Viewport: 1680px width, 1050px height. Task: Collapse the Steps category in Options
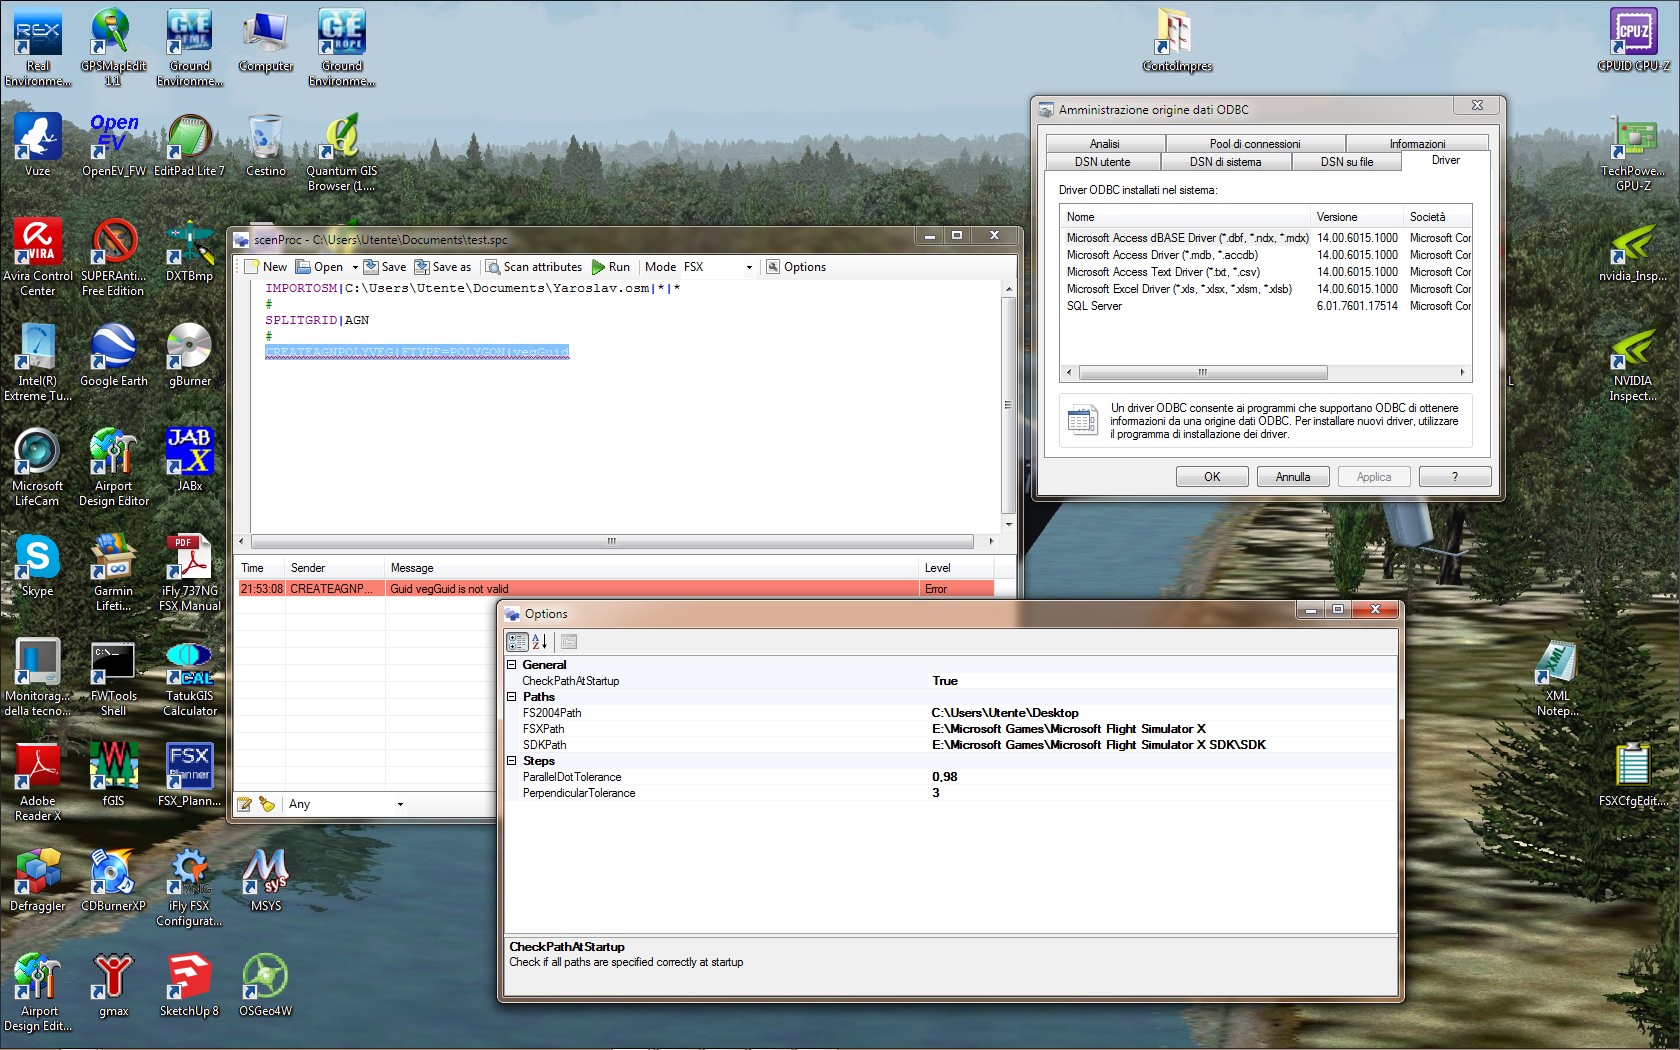[512, 761]
